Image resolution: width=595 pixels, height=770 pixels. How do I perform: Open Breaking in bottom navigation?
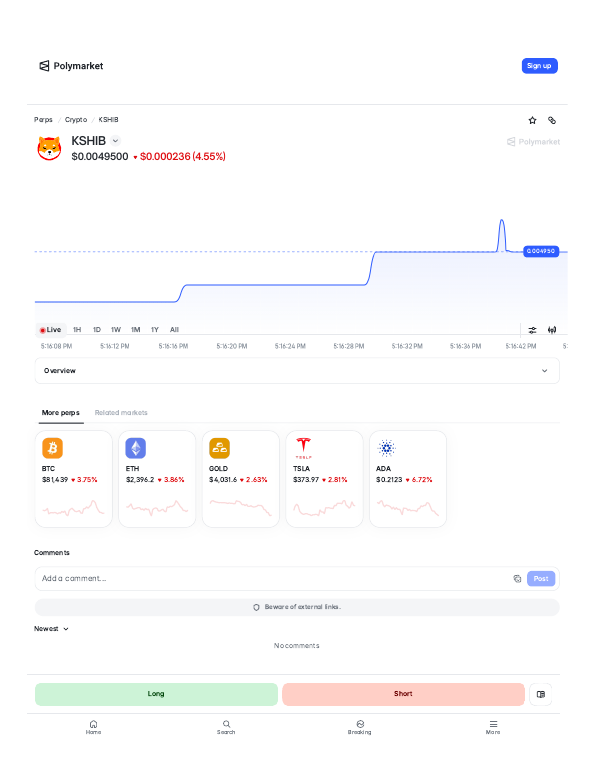tap(360, 727)
